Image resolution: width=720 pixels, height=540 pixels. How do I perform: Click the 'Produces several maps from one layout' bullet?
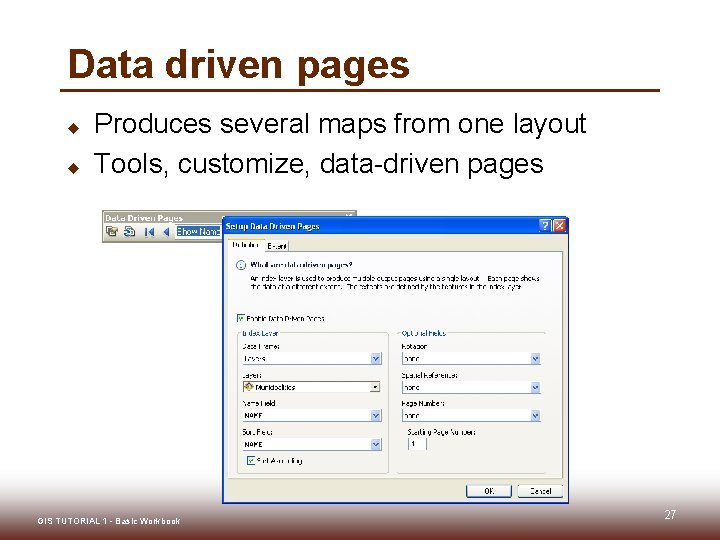tap(340, 124)
